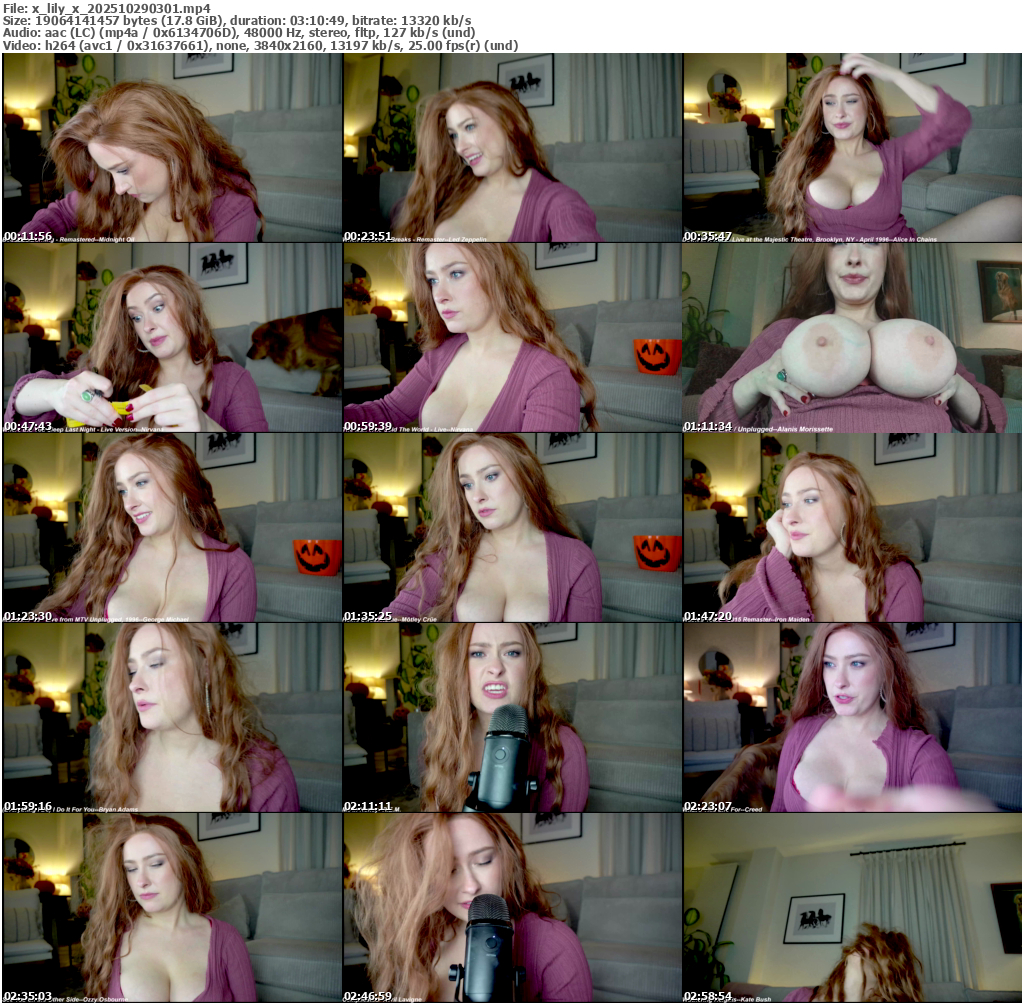Image resolution: width=1024 pixels, height=1003 pixels.
Task: Open the thumbnail stamped 00:23:51
Action: point(512,148)
